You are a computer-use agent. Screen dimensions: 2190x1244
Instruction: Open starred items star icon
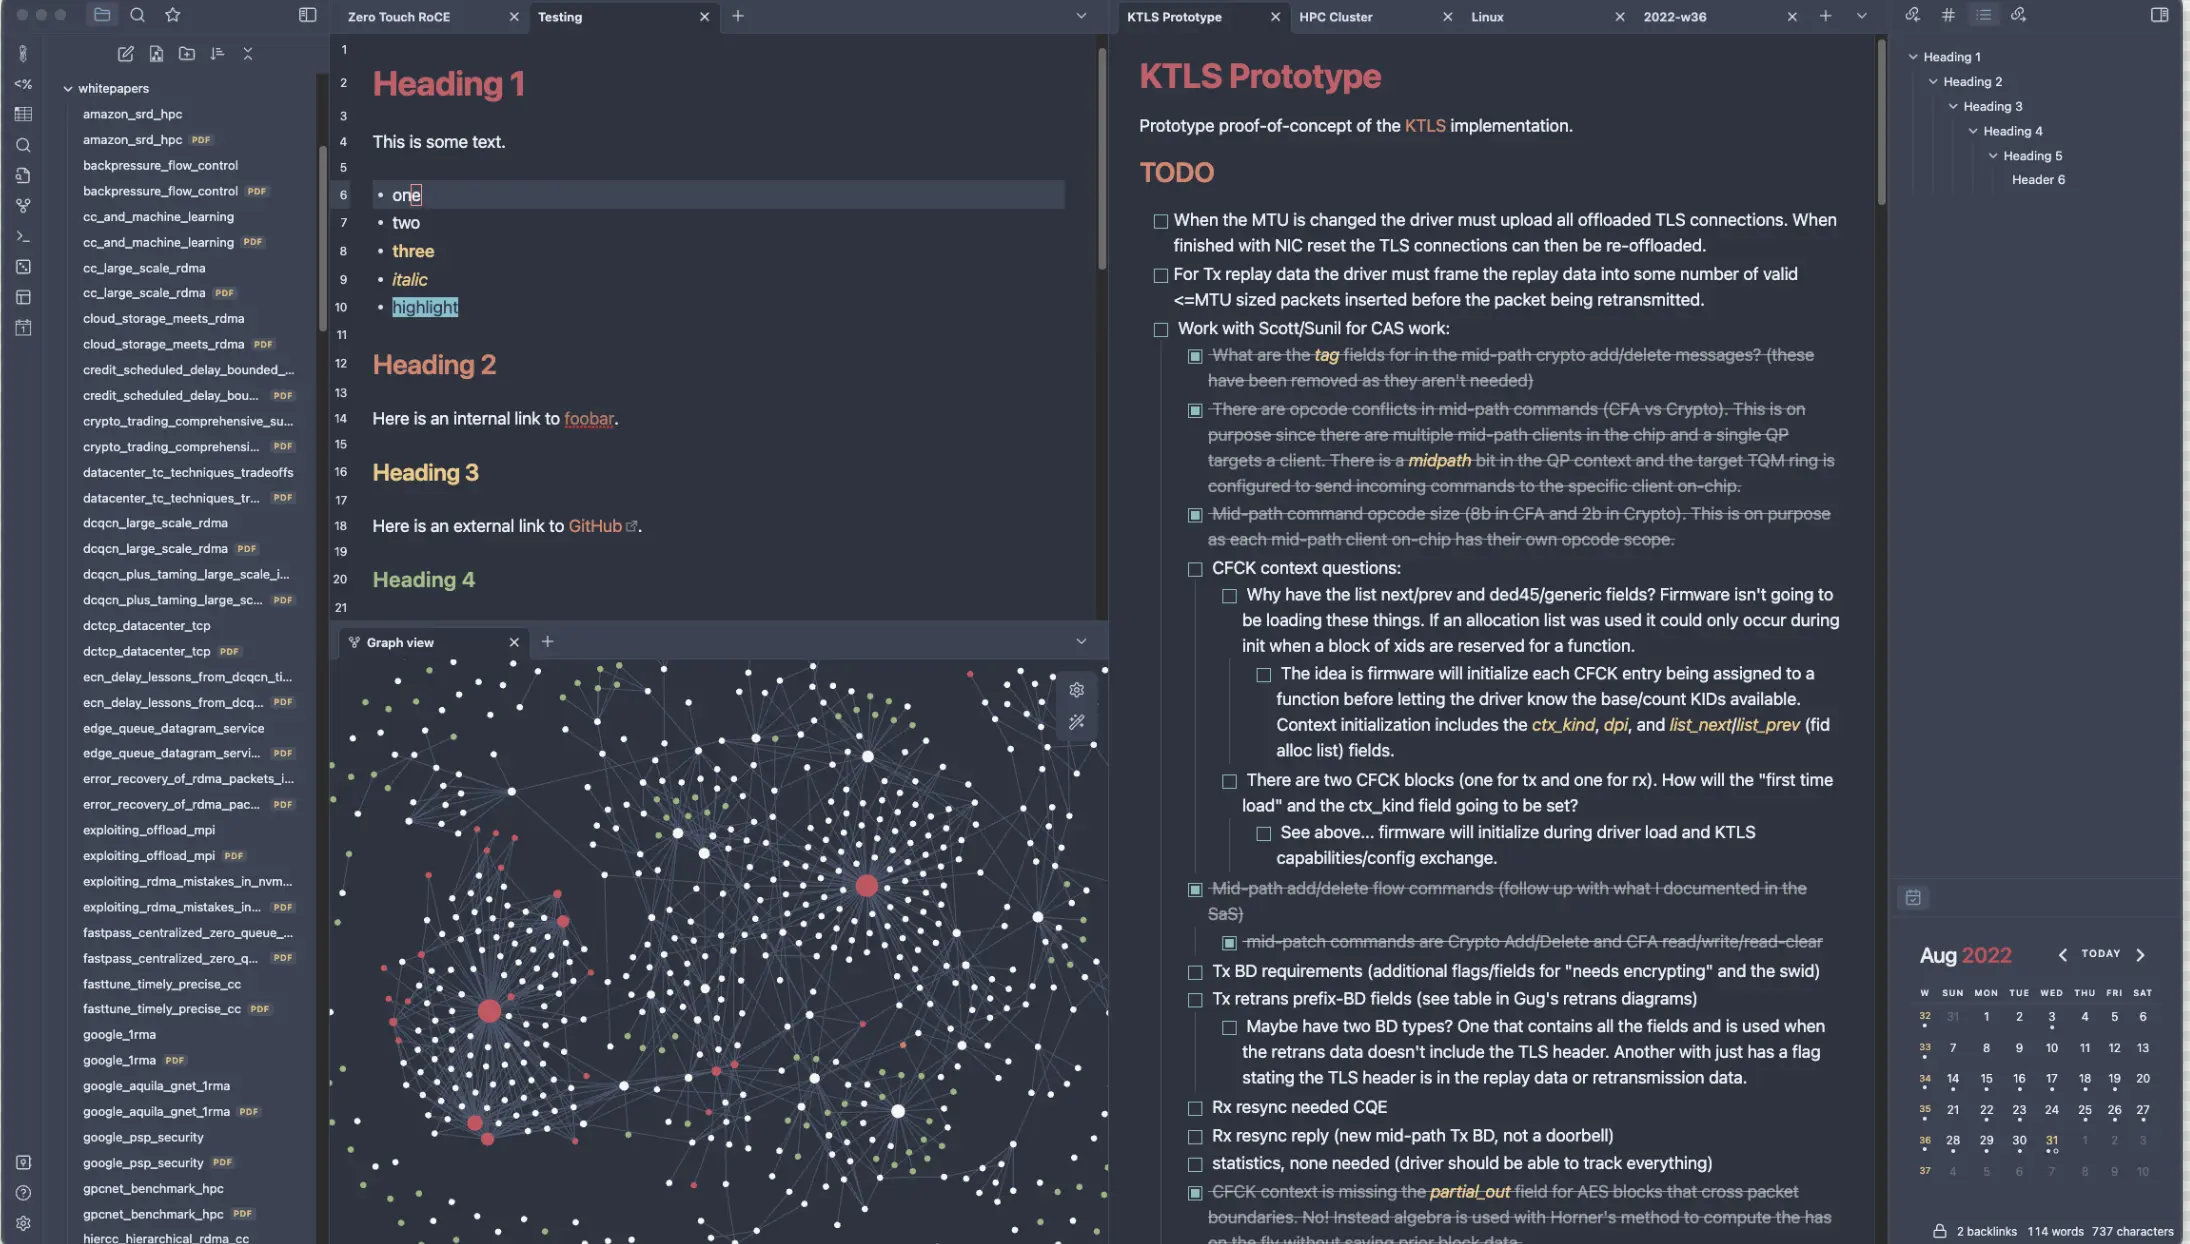172,15
